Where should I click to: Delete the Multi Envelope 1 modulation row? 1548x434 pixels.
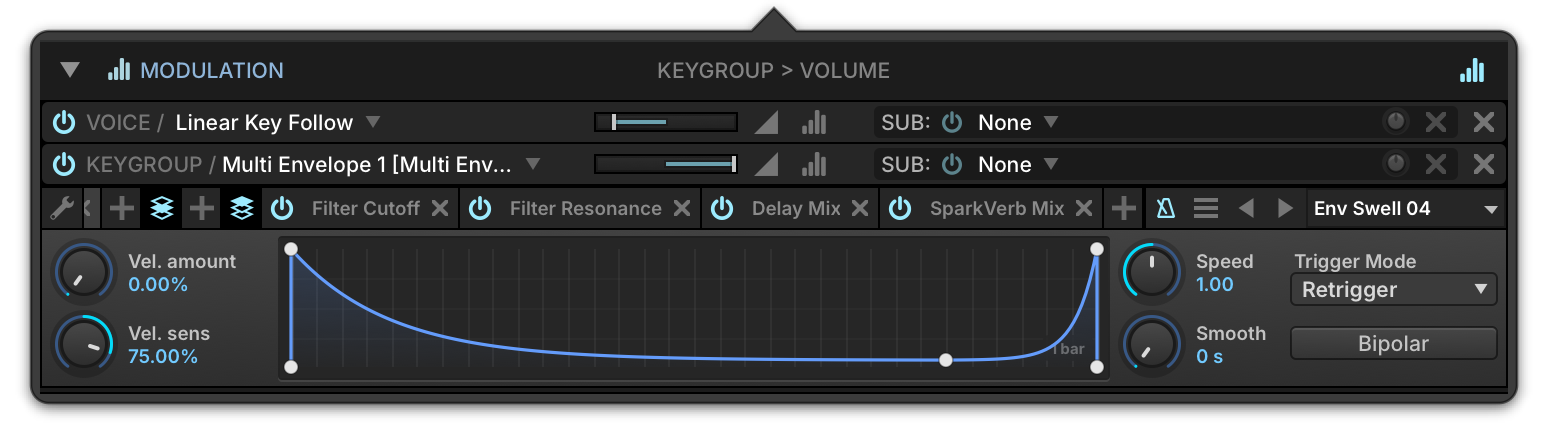[1484, 164]
